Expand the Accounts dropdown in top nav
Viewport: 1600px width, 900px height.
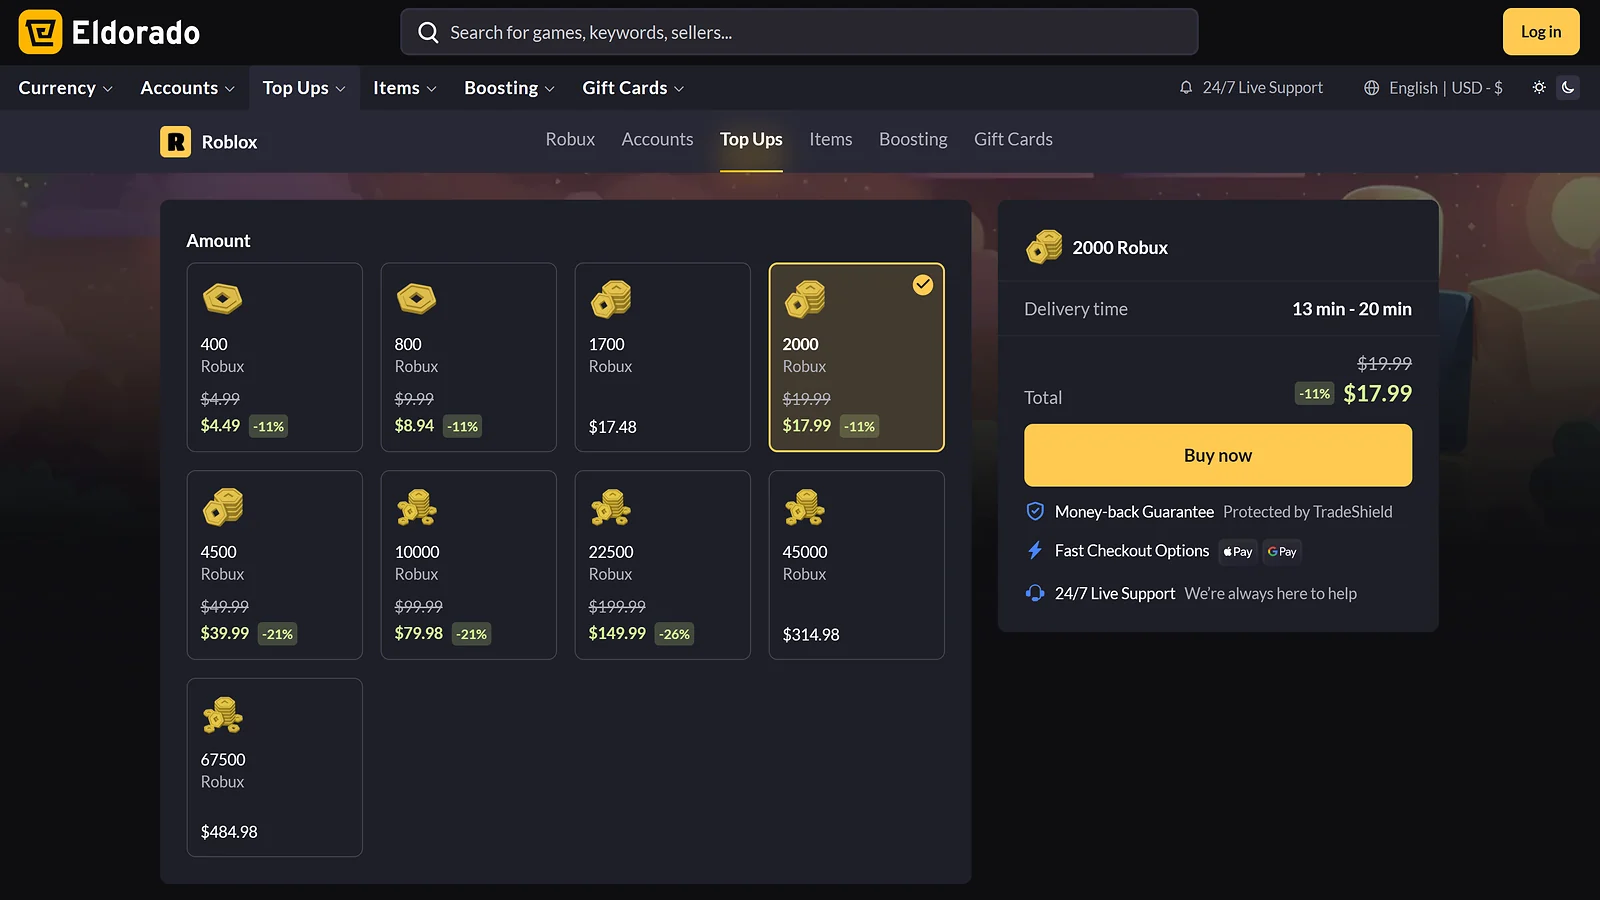187,88
